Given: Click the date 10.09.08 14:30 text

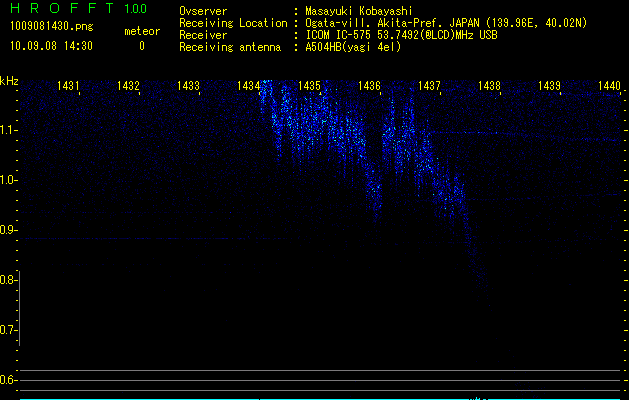Looking at the screenshot, I should pyautogui.click(x=51, y=46).
